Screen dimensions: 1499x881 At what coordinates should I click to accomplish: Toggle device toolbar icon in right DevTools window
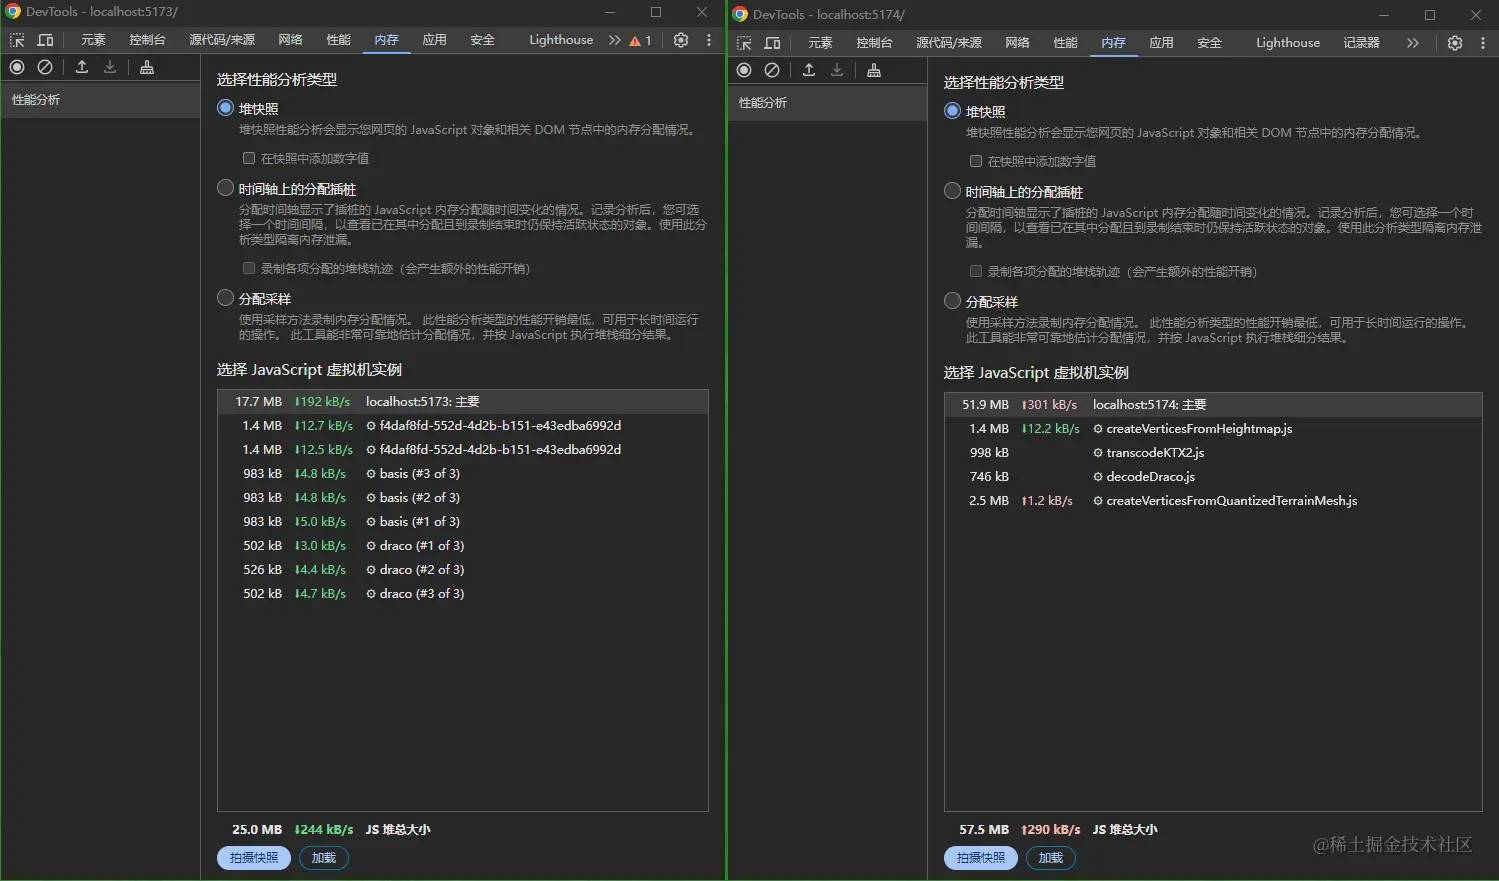pyautogui.click(x=772, y=43)
